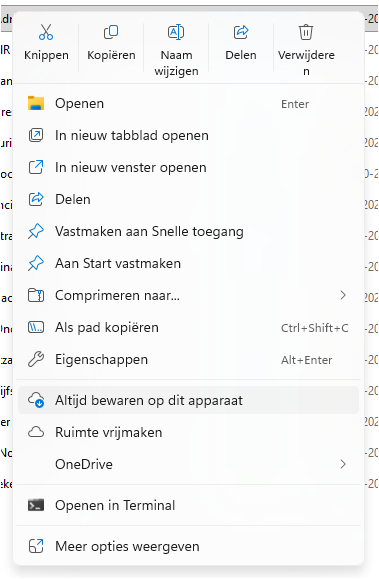
Task: Click the Ctrl+Shift+C shortcut text
Action: coord(314,328)
